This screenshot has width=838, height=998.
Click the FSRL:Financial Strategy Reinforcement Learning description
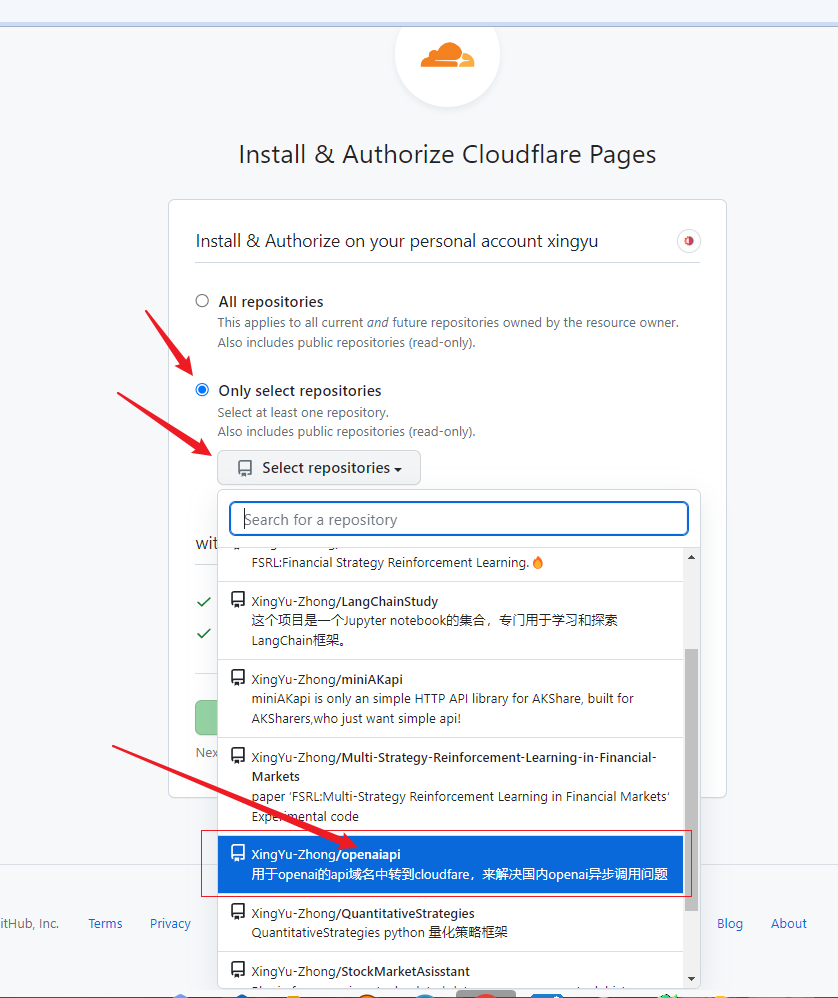click(390, 563)
